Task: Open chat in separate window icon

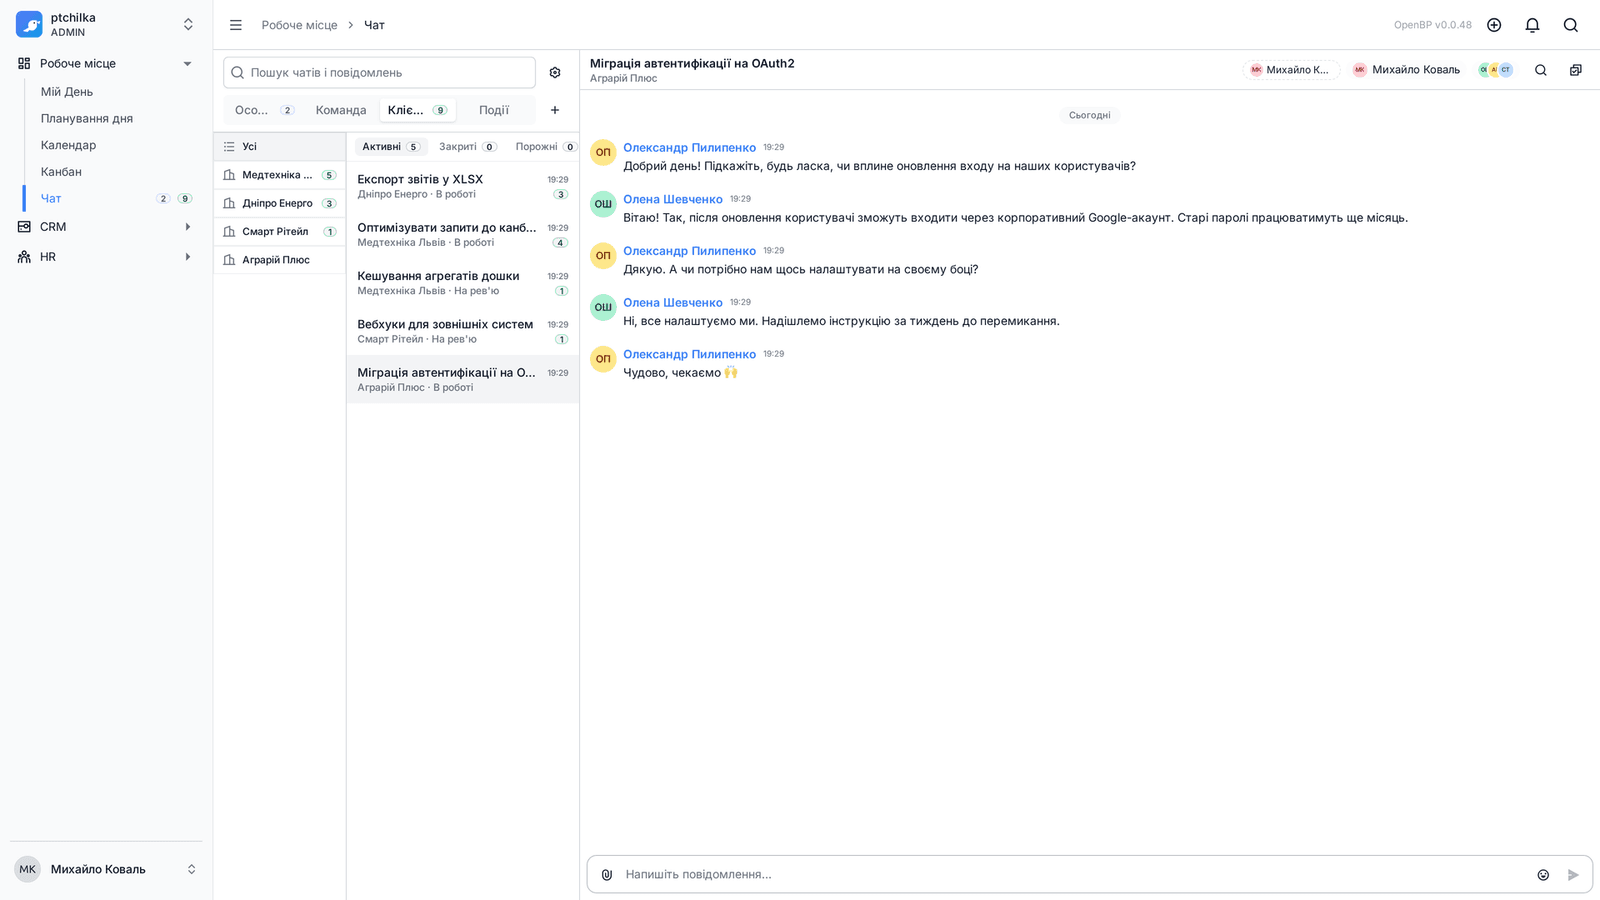Action: tap(1575, 70)
